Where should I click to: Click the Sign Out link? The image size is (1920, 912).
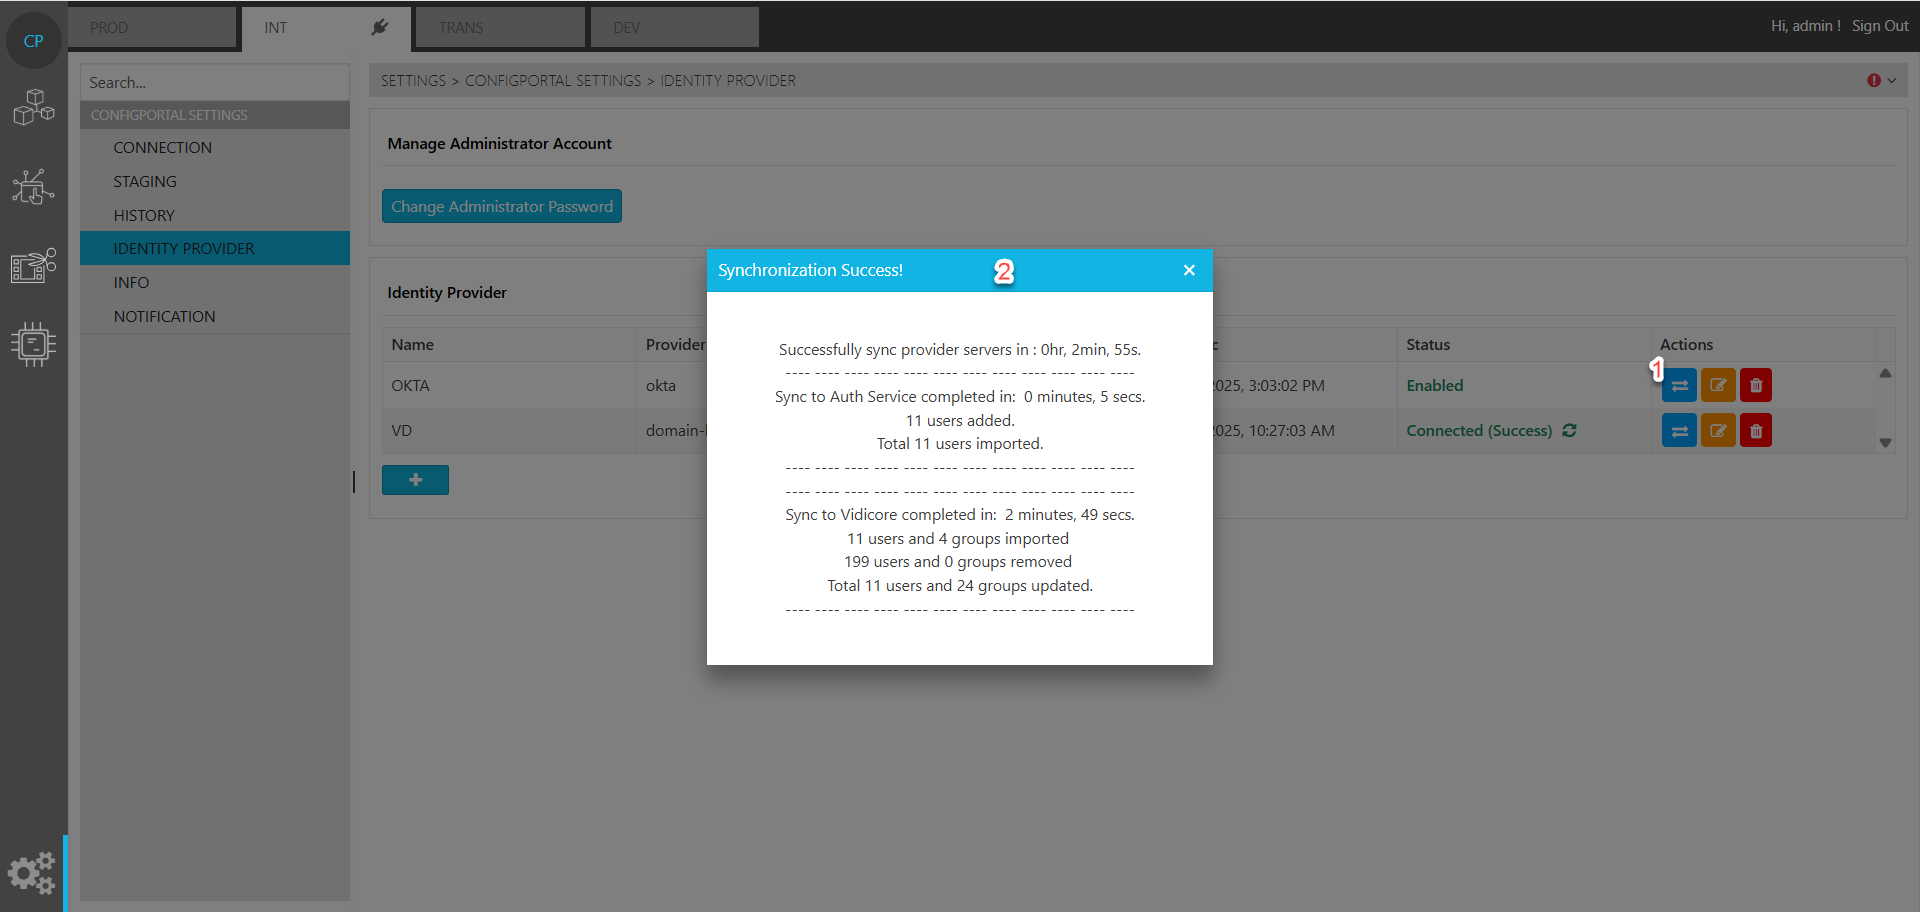(1880, 26)
